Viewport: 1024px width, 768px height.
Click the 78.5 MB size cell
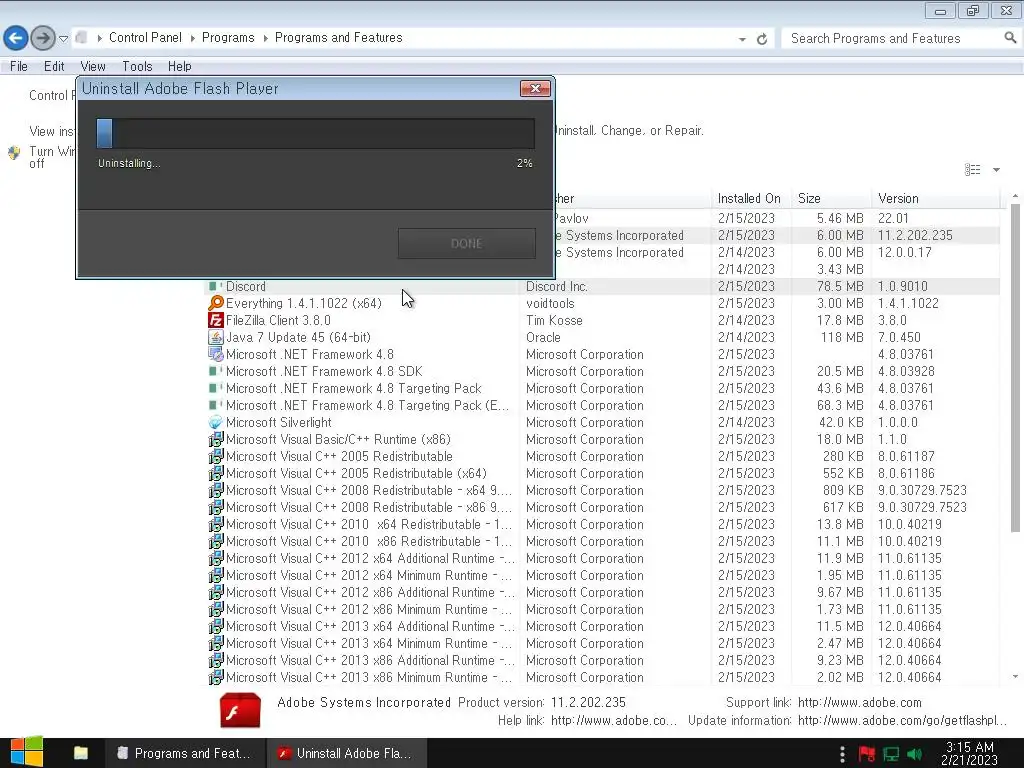click(x=840, y=286)
